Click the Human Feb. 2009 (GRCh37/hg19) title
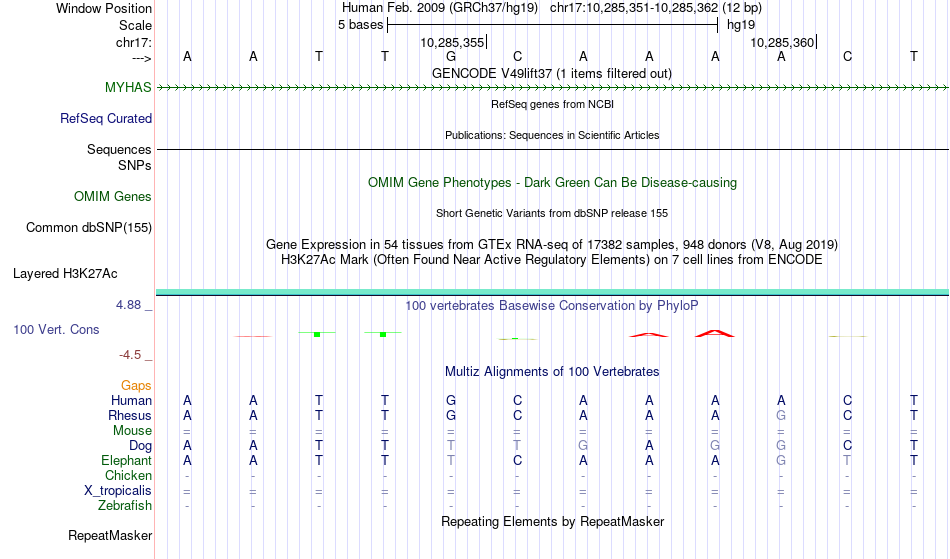The width and height of the screenshot is (950, 559). point(439,8)
